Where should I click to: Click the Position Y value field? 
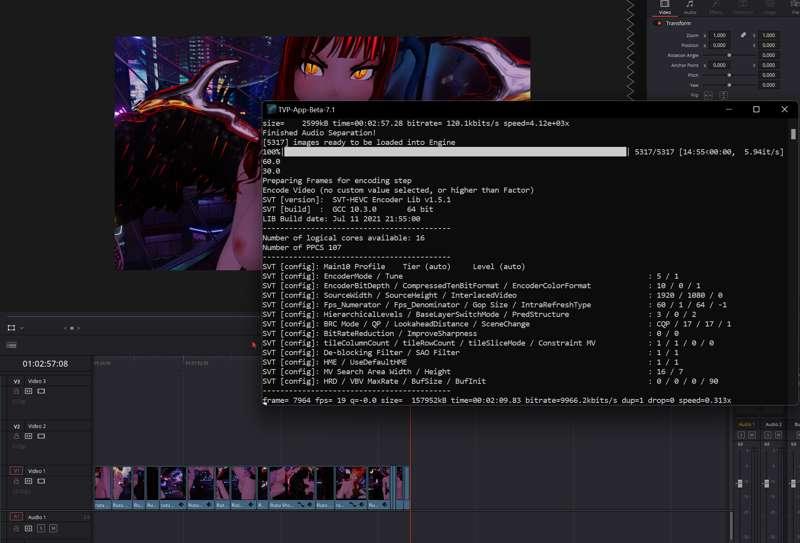click(768, 45)
